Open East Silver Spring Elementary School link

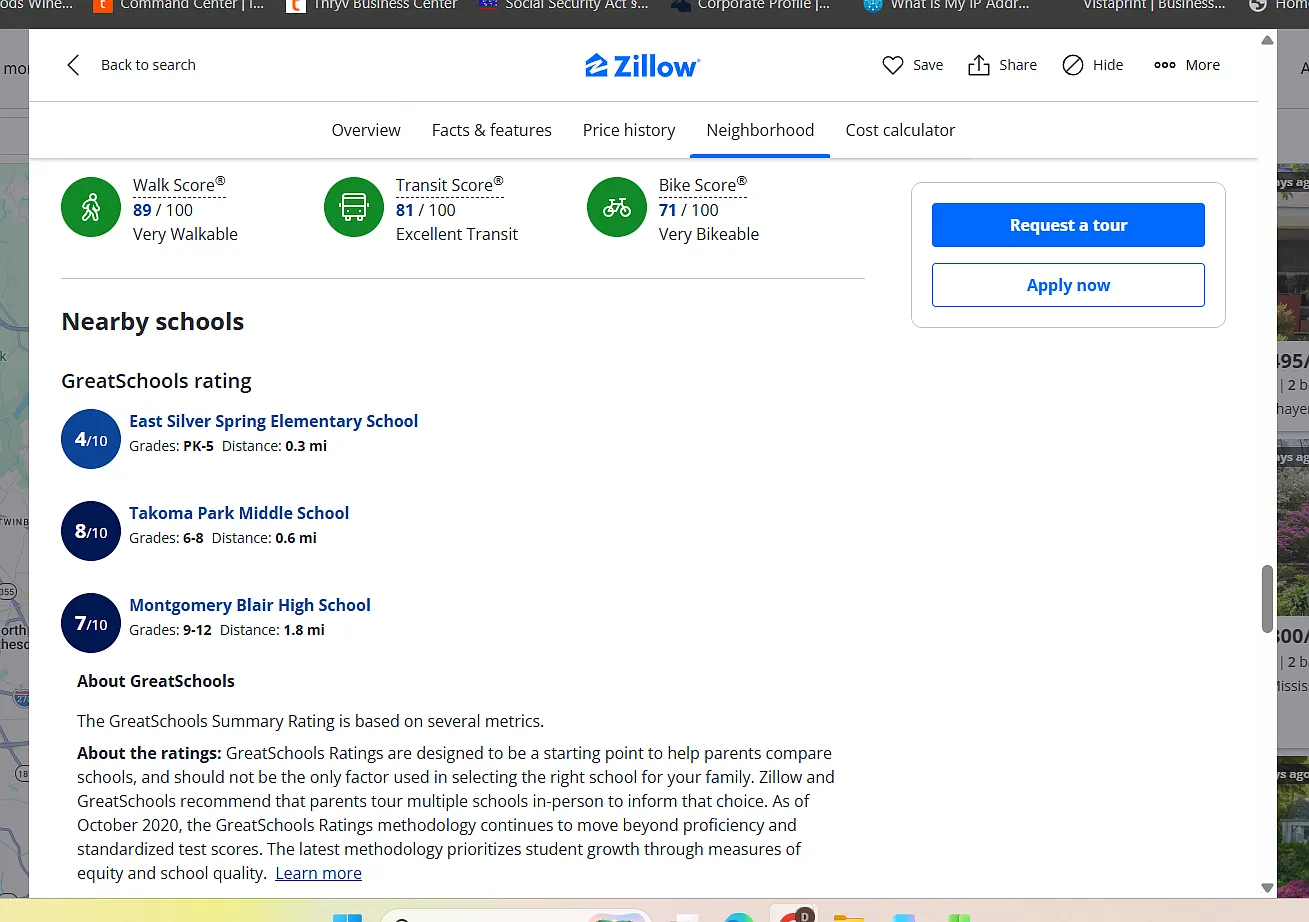coord(274,421)
